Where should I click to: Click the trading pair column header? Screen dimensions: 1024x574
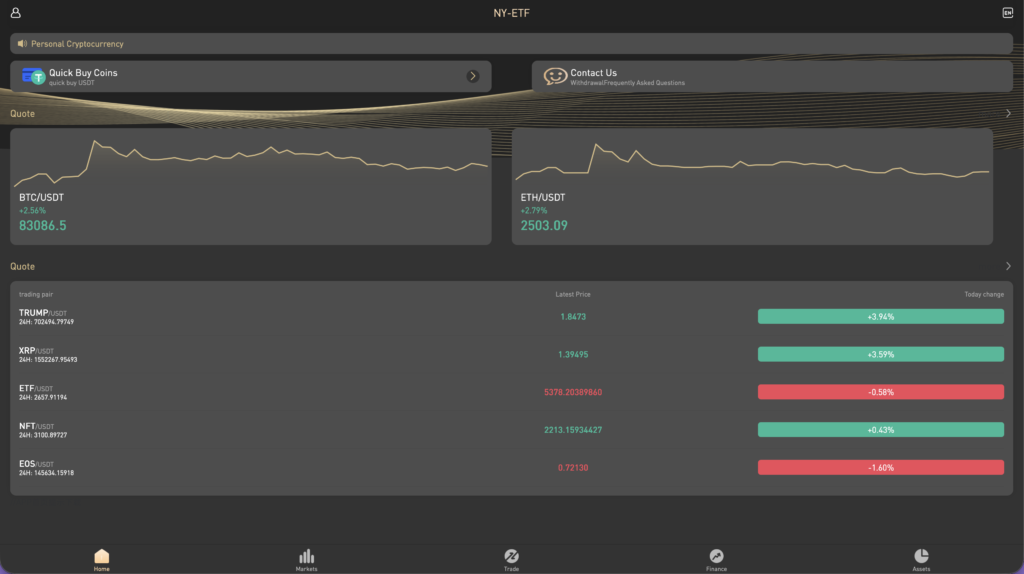pyautogui.click(x=36, y=295)
